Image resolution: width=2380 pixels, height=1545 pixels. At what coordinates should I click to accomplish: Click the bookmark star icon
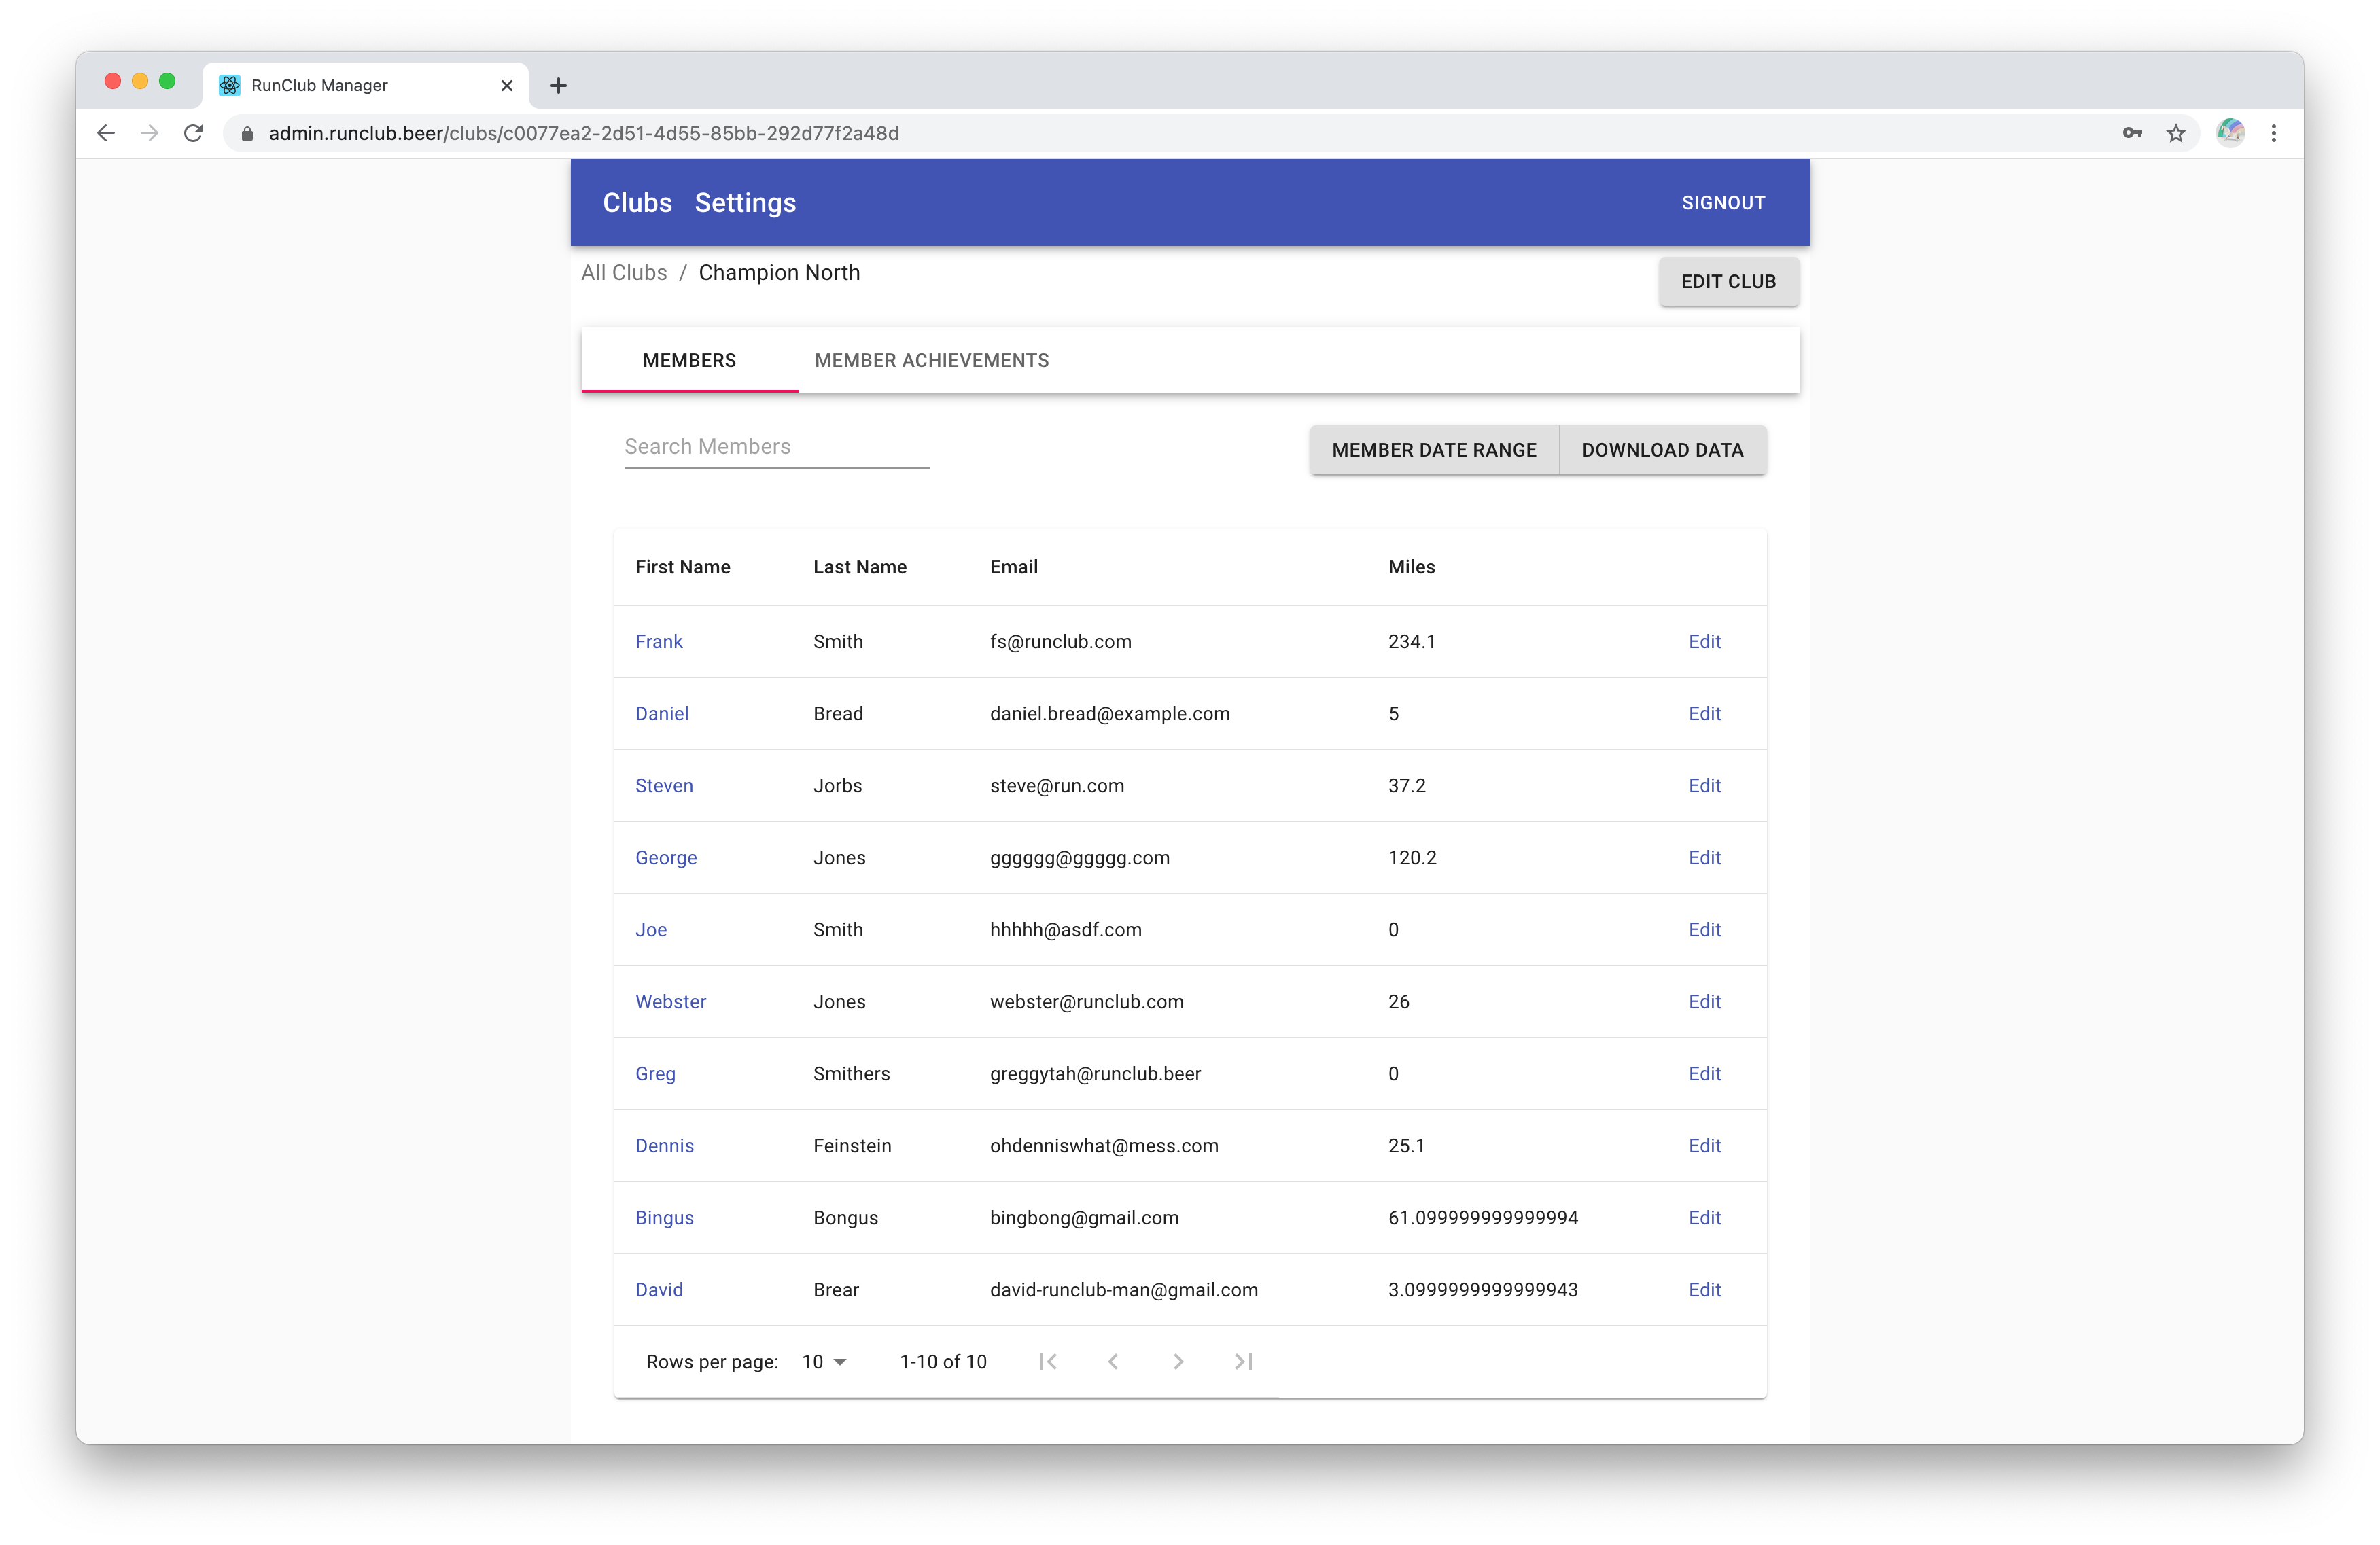pyautogui.click(x=2176, y=133)
